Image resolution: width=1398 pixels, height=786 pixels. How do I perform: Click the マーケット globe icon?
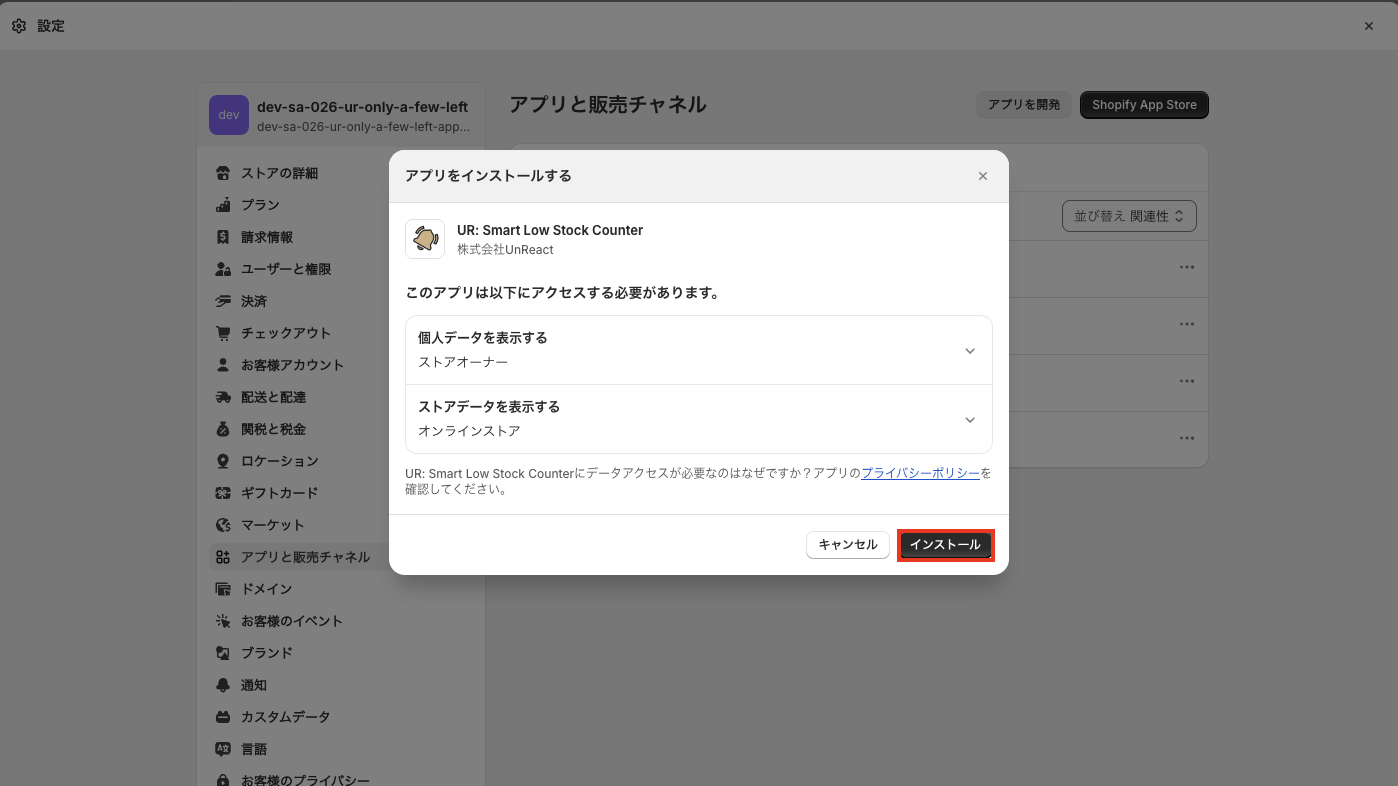[x=223, y=525]
